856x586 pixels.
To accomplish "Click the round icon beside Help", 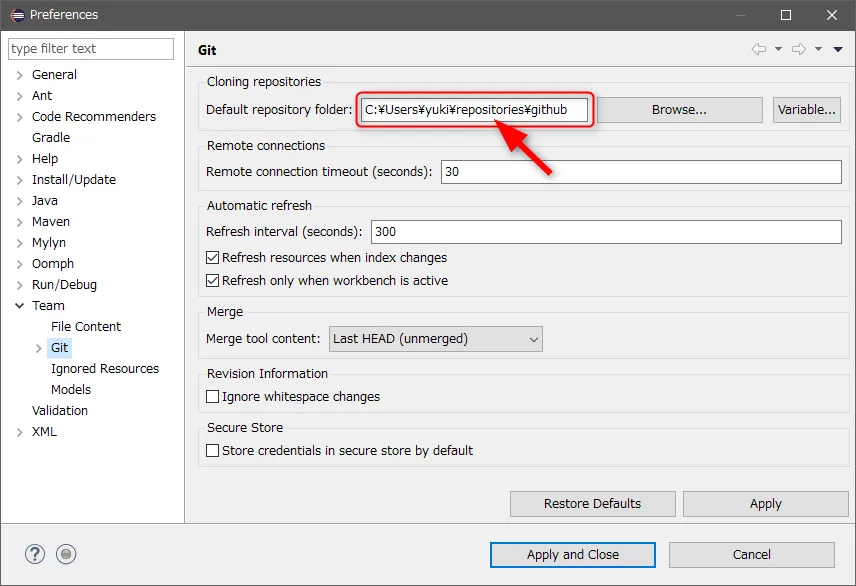I will (66, 554).
